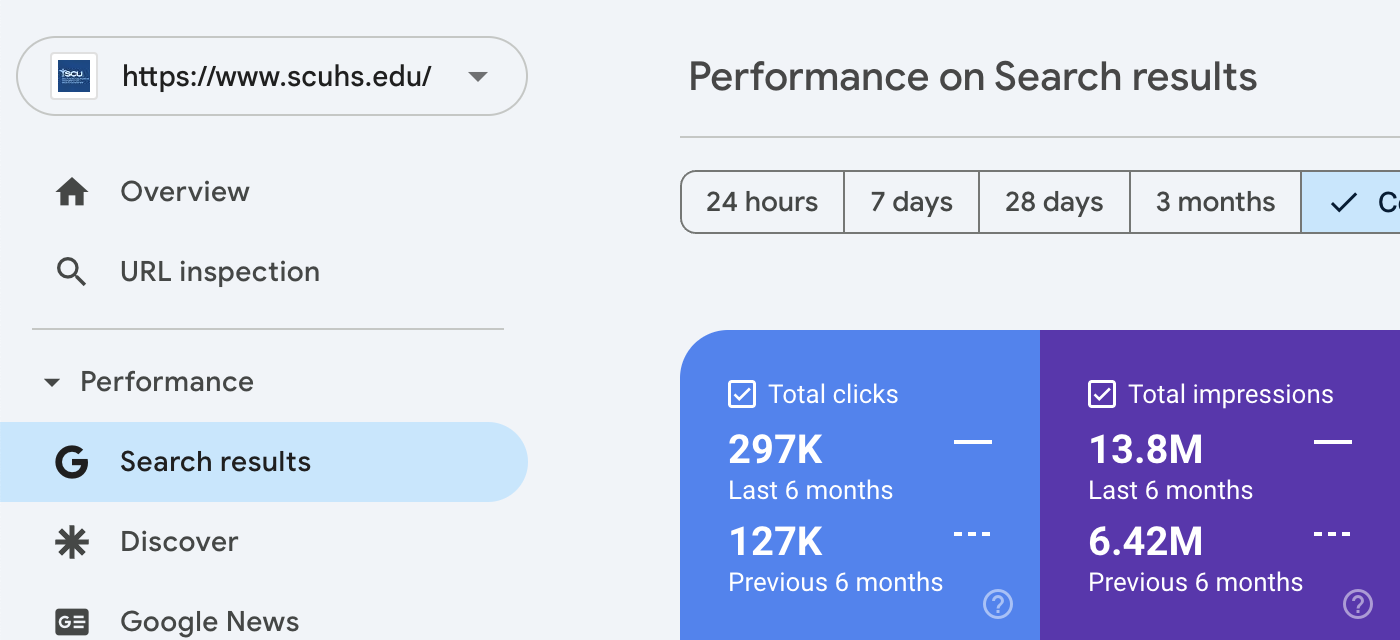Click the Total clicks blue metric card

tap(860, 485)
